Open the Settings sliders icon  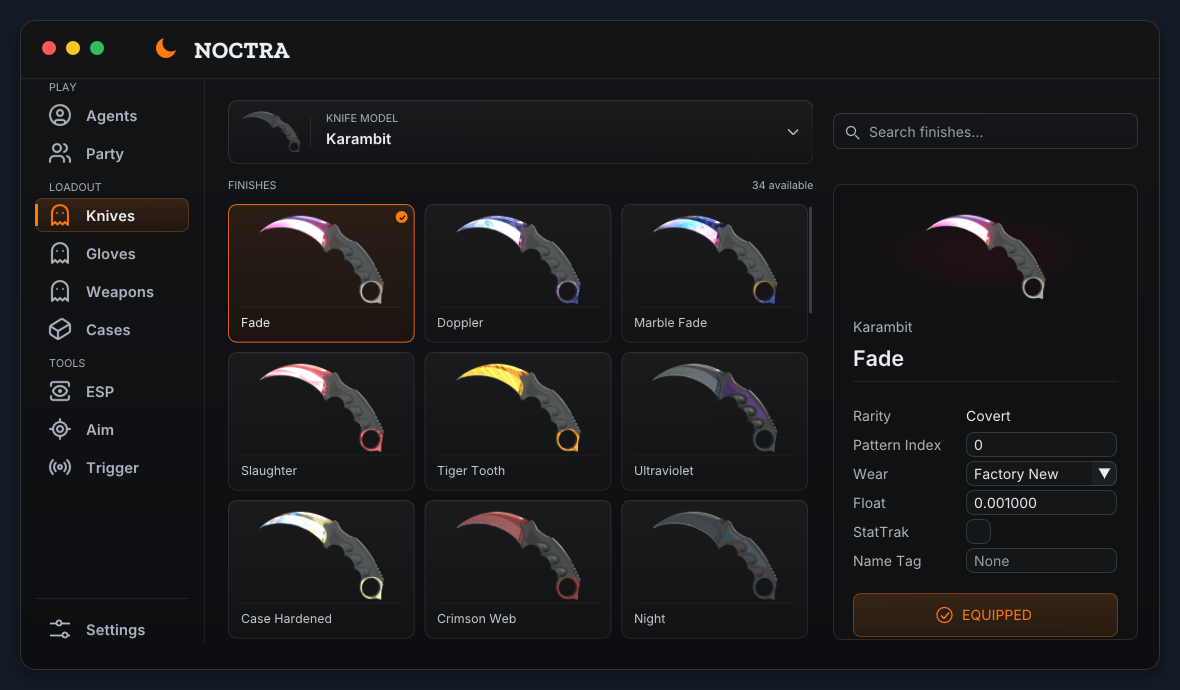[x=60, y=630]
